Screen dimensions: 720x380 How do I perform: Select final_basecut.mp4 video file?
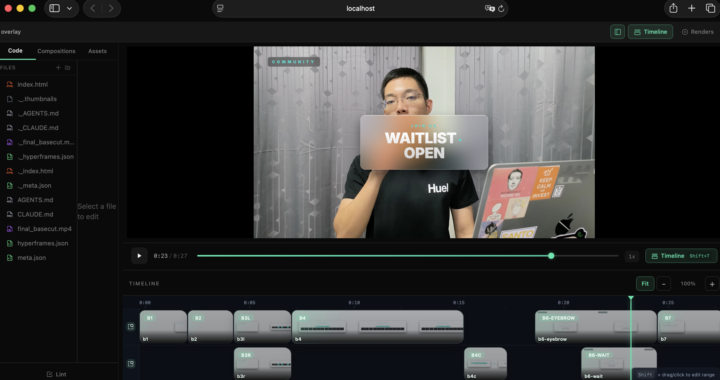[39, 229]
